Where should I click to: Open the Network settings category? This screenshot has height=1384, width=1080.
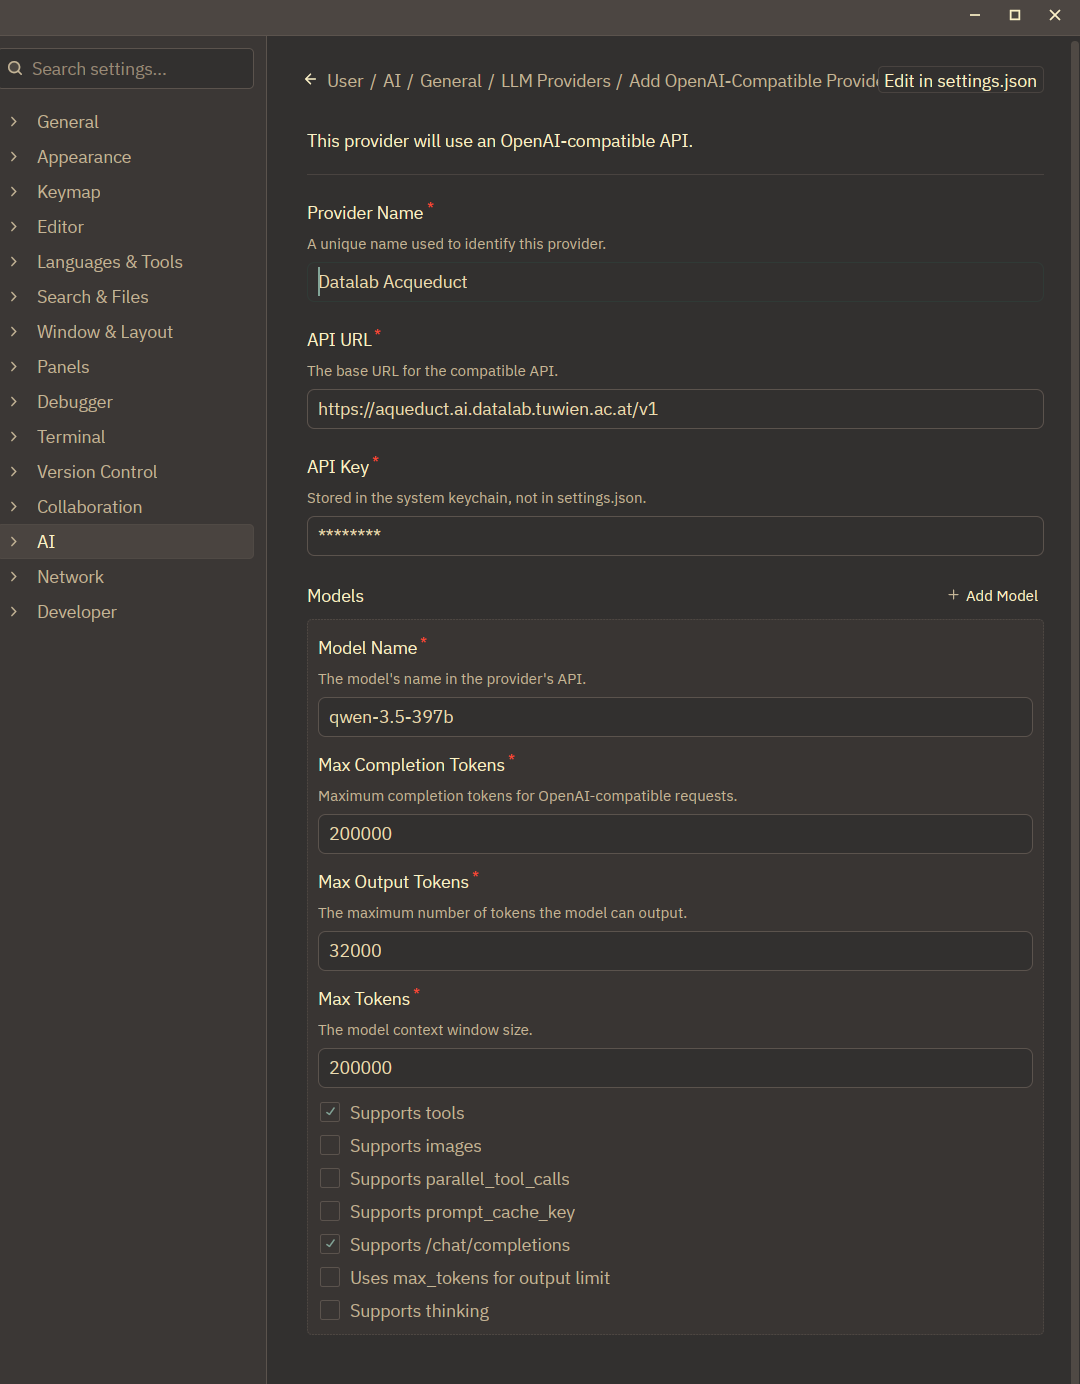(127, 577)
